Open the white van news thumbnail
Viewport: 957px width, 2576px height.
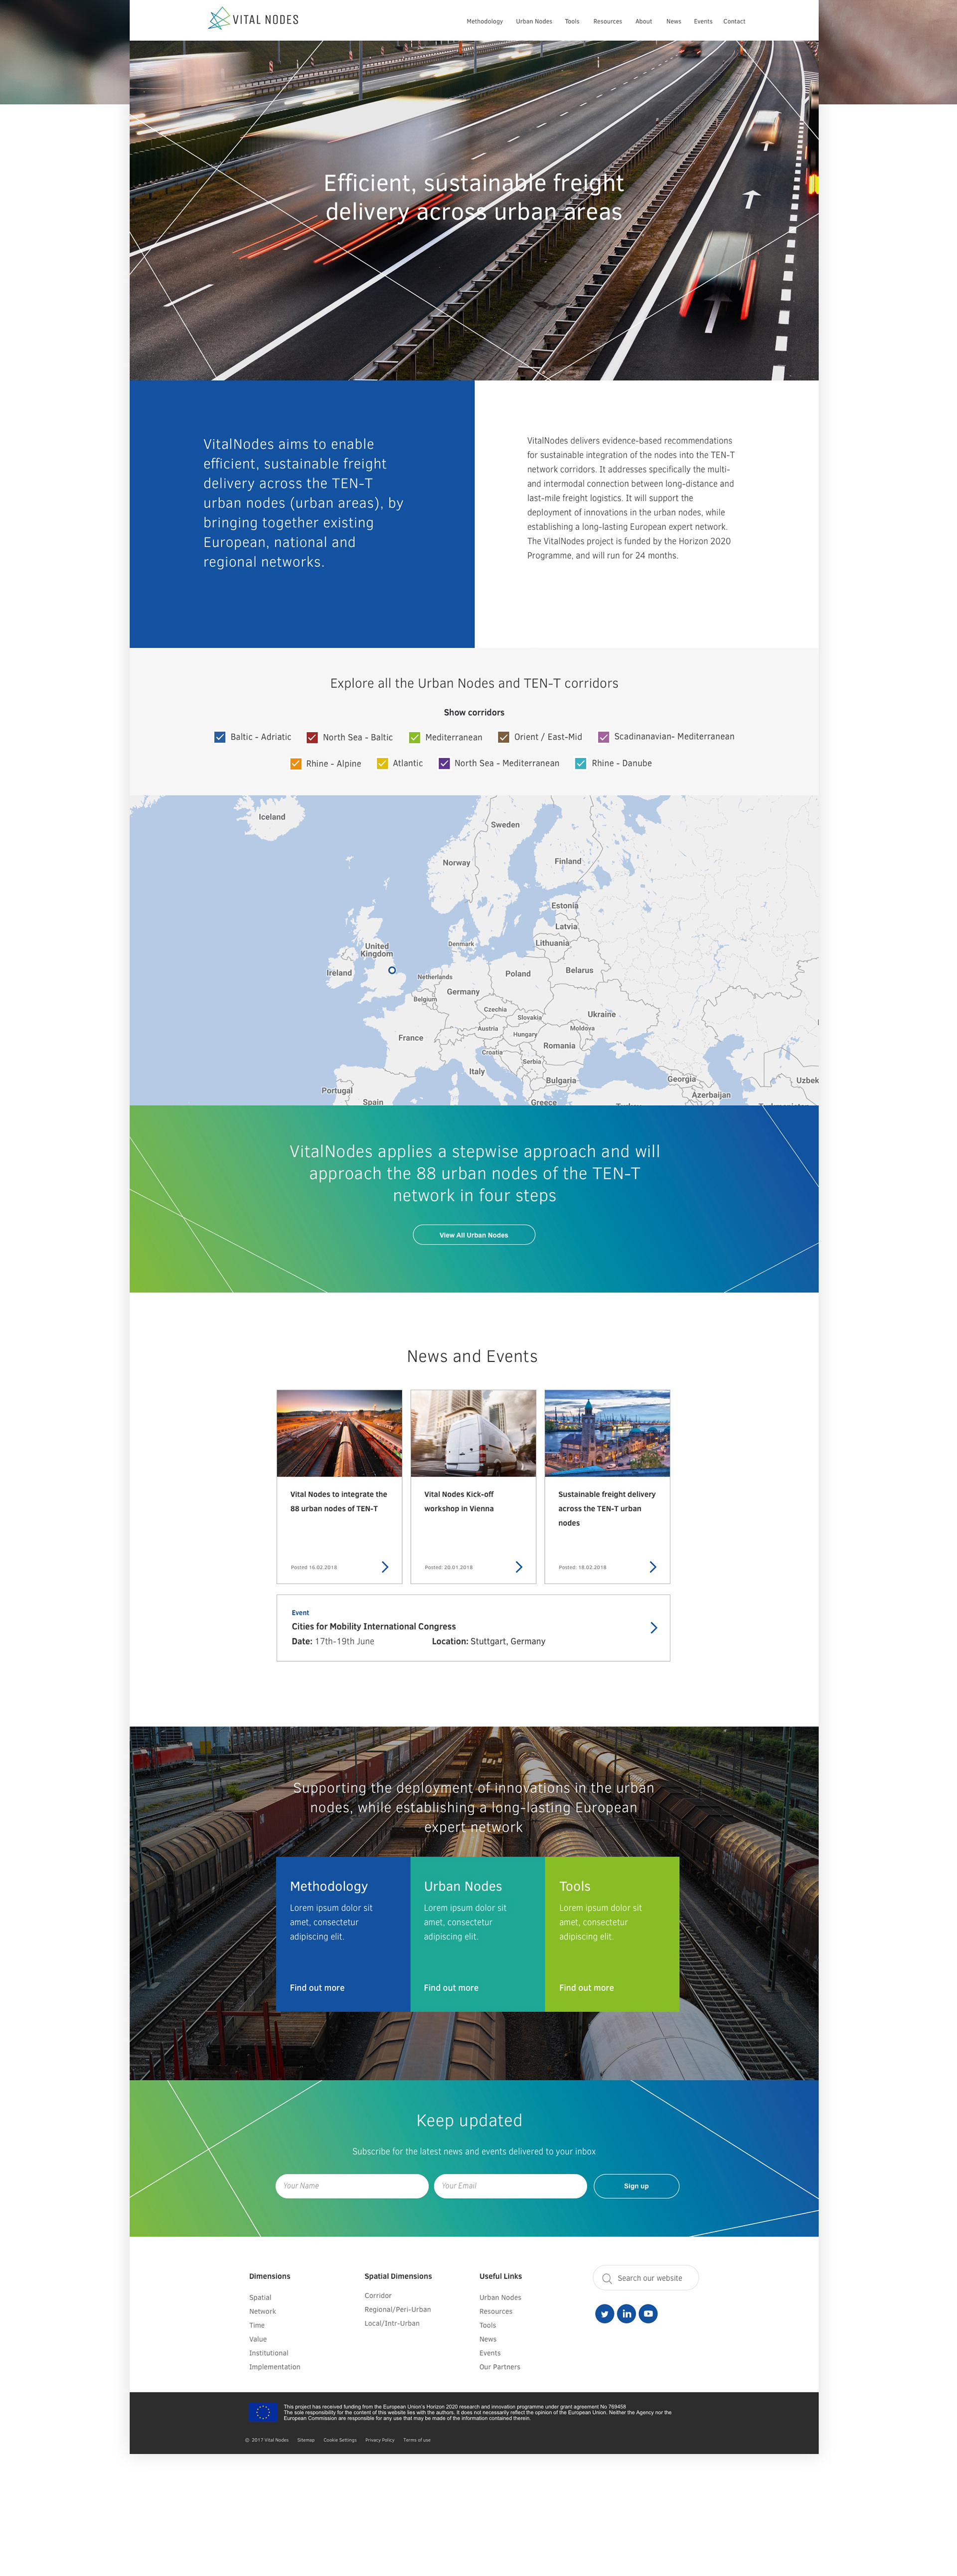(473, 1433)
